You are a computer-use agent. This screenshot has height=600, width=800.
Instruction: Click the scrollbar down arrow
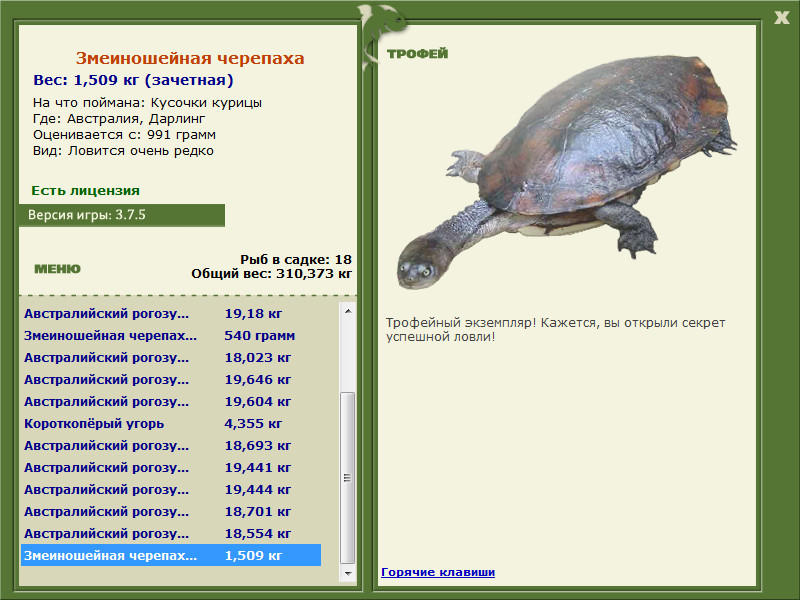point(348,573)
